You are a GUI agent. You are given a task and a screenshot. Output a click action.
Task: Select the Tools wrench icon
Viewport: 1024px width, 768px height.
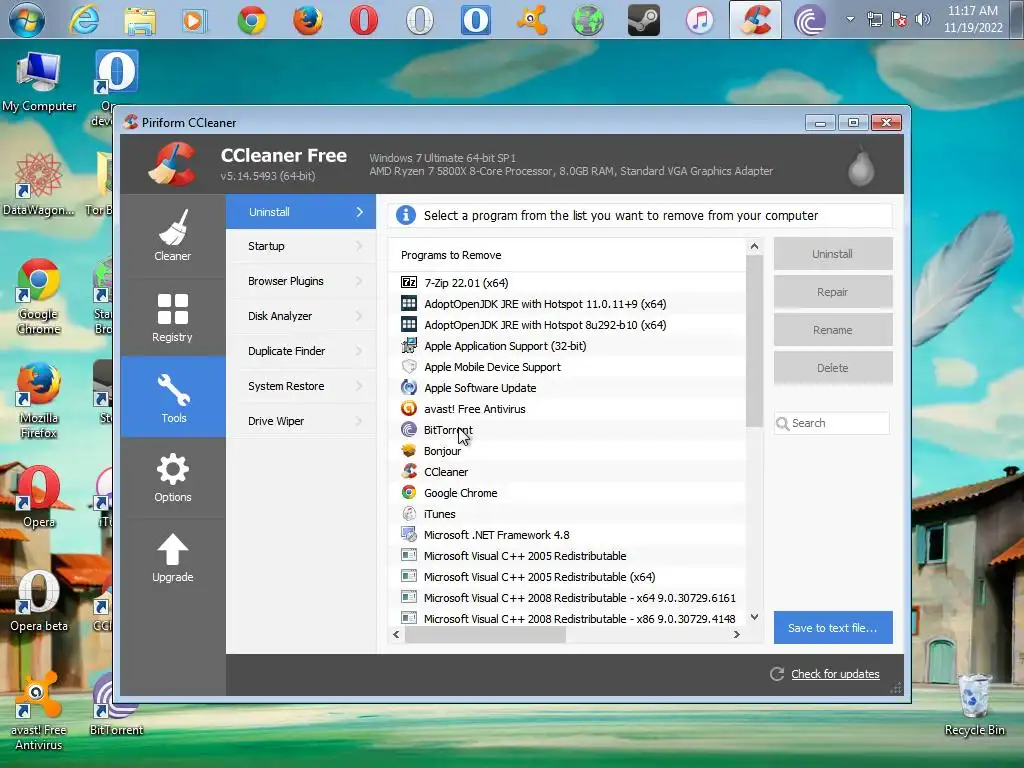[x=174, y=390]
